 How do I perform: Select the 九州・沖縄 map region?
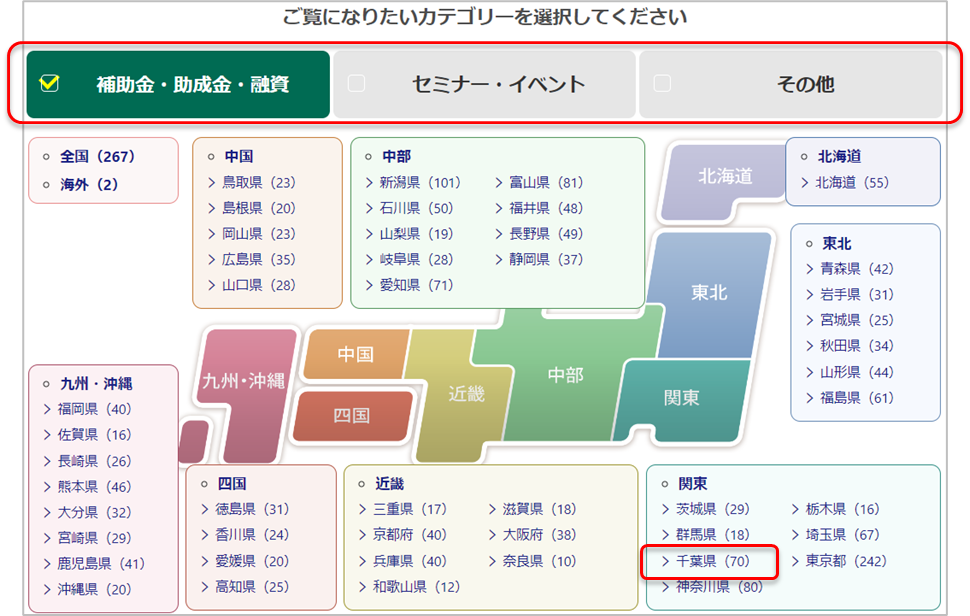click(x=244, y=381)
